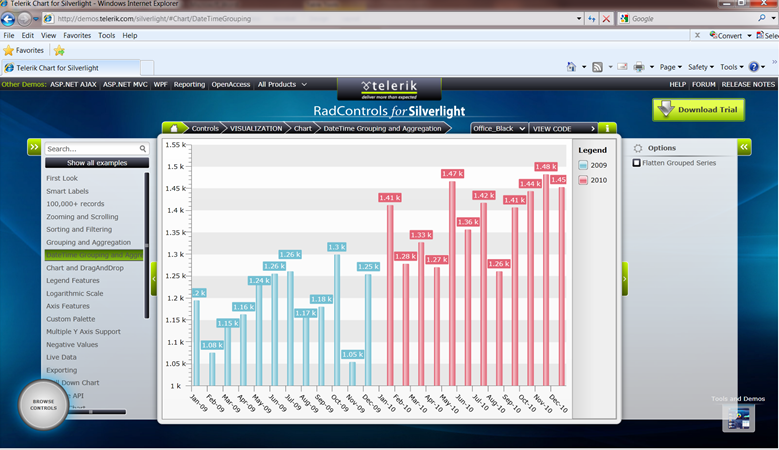Collapse Options panel with green double-arrow
Viewport: 779px width, 450px height.
[744, 147]
